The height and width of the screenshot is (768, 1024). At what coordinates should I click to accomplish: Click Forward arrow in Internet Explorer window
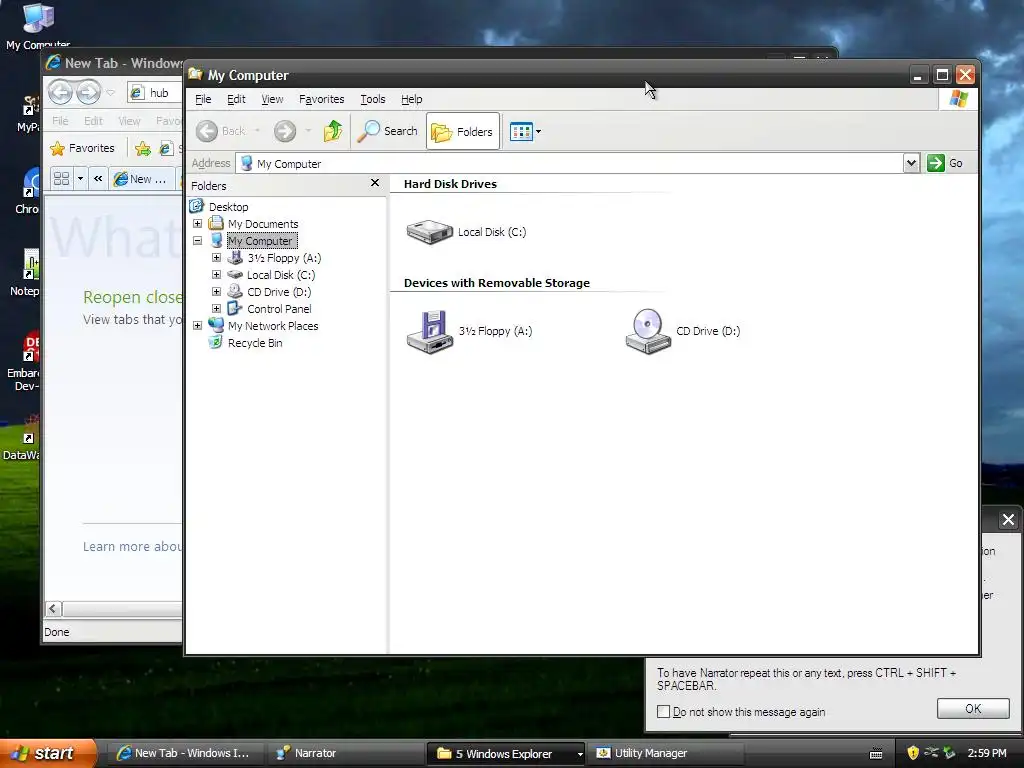click(89, 92)
